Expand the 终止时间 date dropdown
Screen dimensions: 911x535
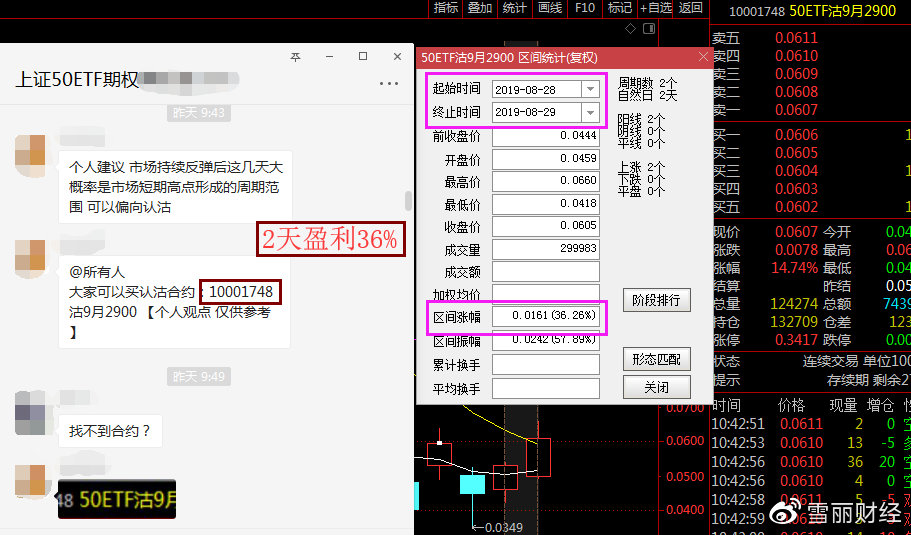(x=590, y=112)
